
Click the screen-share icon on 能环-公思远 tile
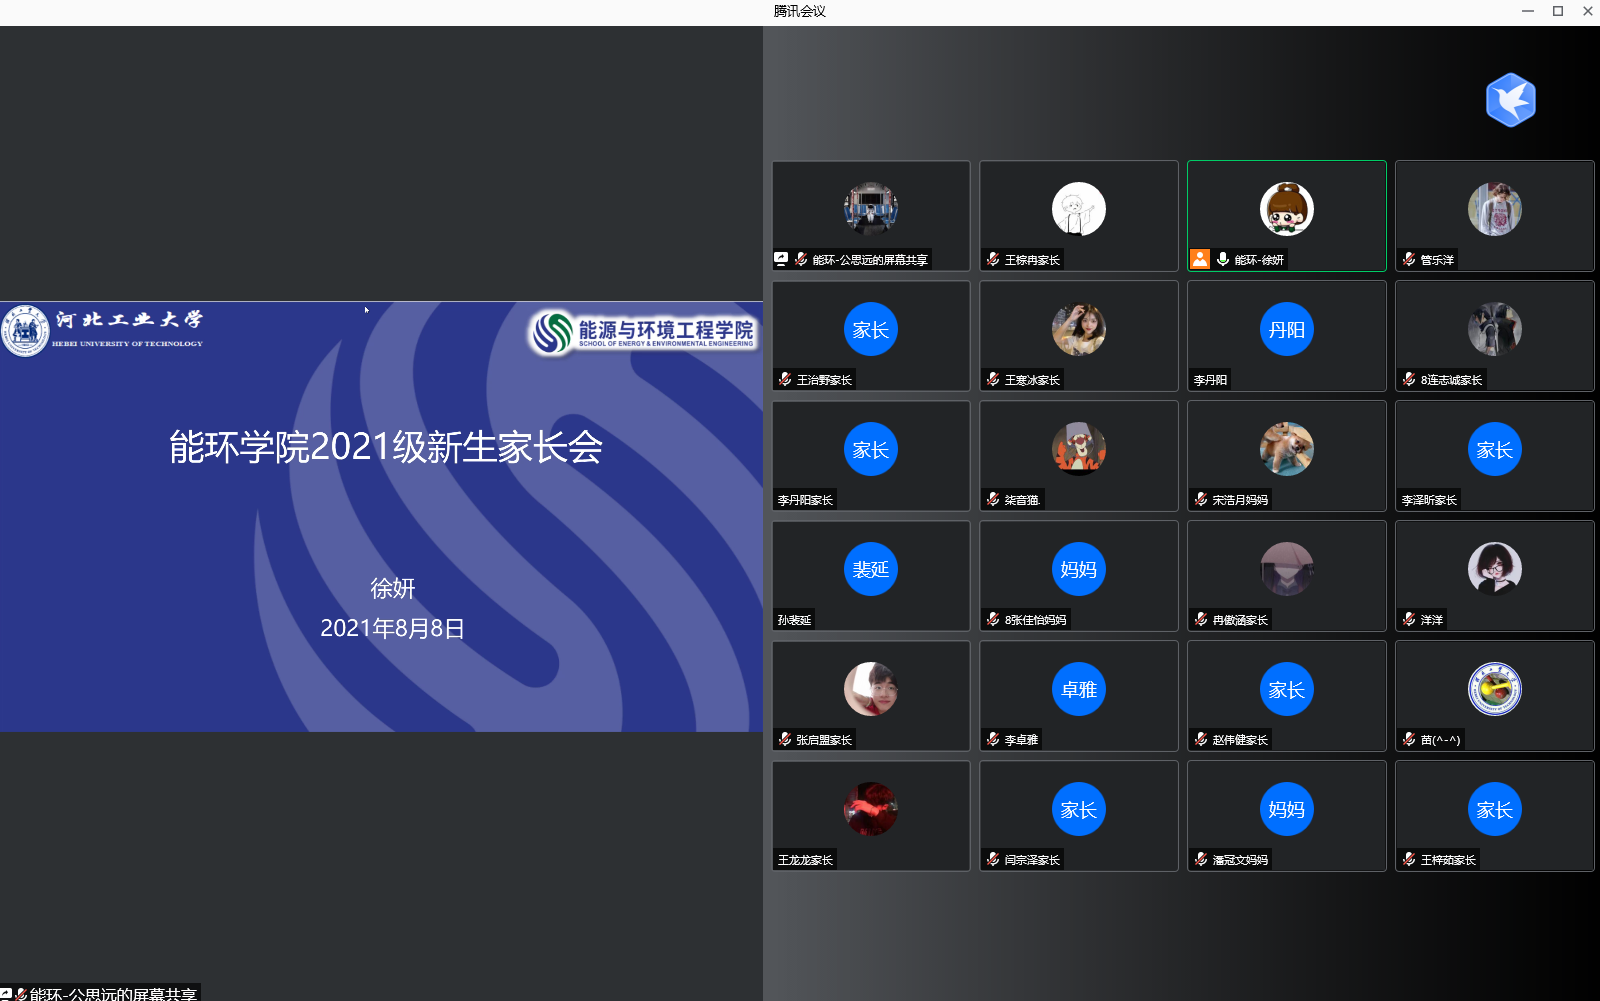782,259
